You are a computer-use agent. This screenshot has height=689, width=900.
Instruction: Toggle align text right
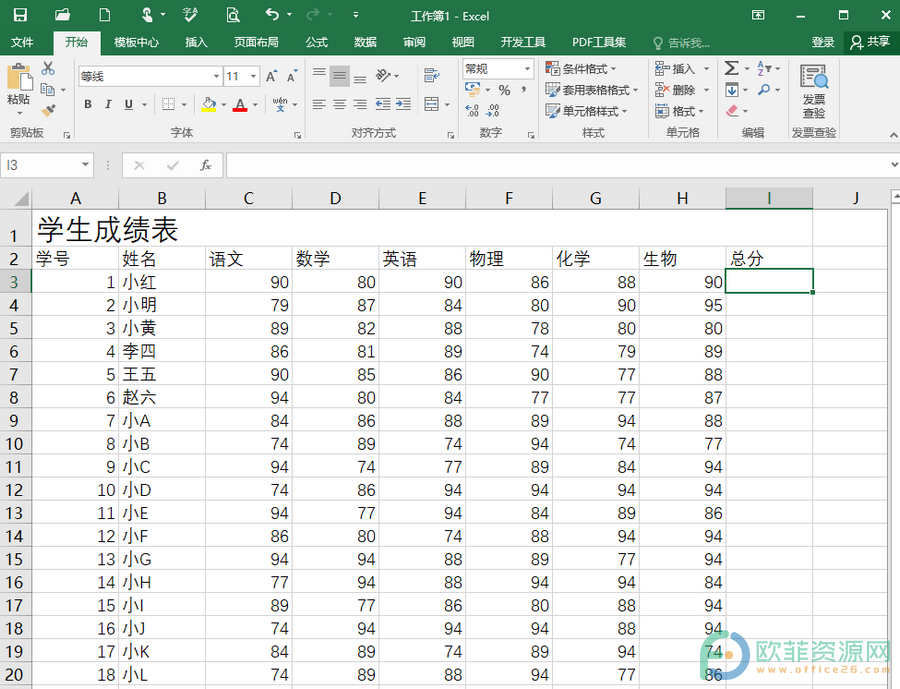pos(360,104)
